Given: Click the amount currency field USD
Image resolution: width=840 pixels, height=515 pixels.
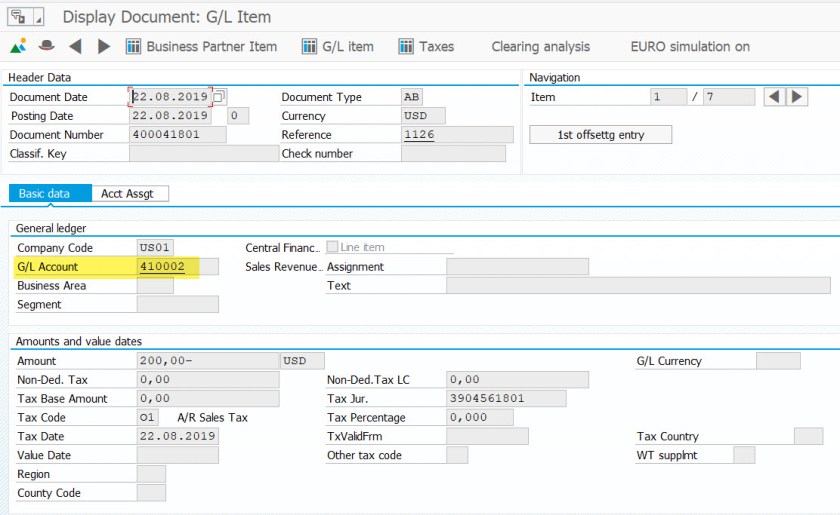Looking at the screenshot, I should (x=302, y=361).
